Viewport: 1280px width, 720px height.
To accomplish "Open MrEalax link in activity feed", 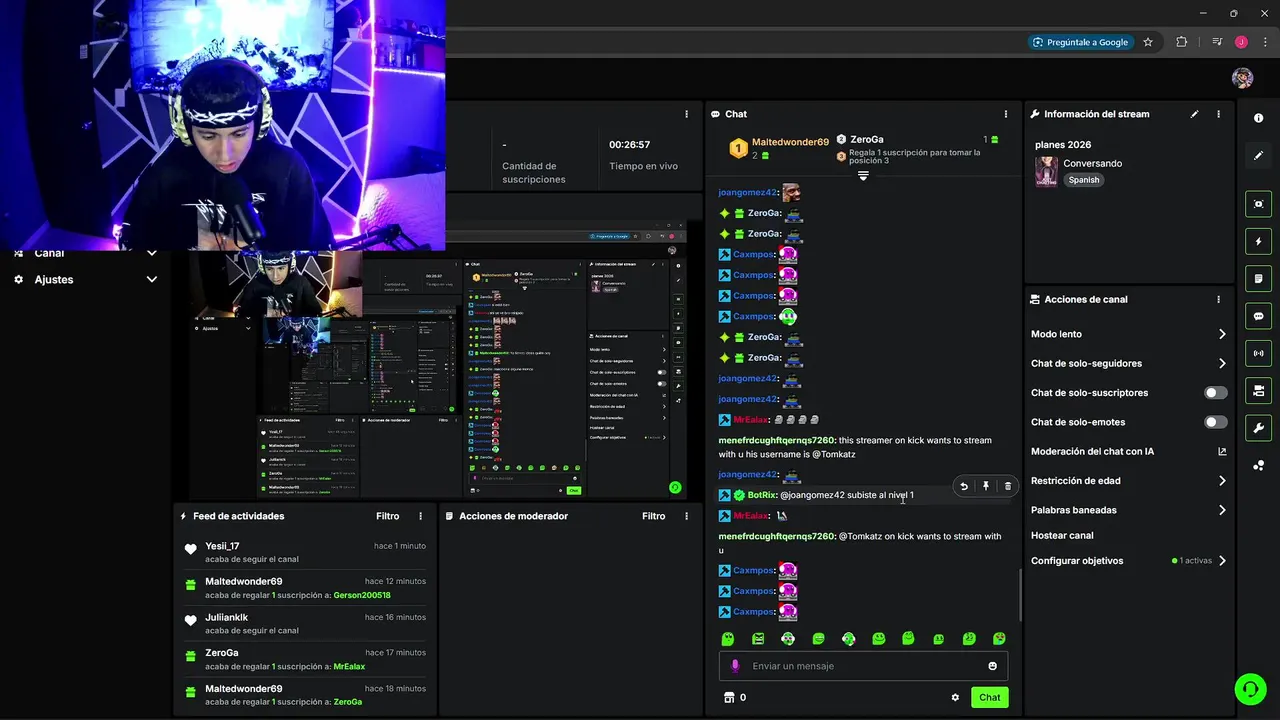I will [349, 666].
